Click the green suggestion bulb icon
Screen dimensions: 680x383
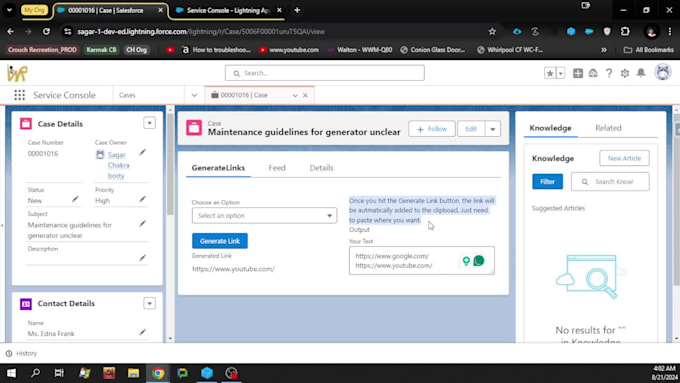(x=466, y=261)
